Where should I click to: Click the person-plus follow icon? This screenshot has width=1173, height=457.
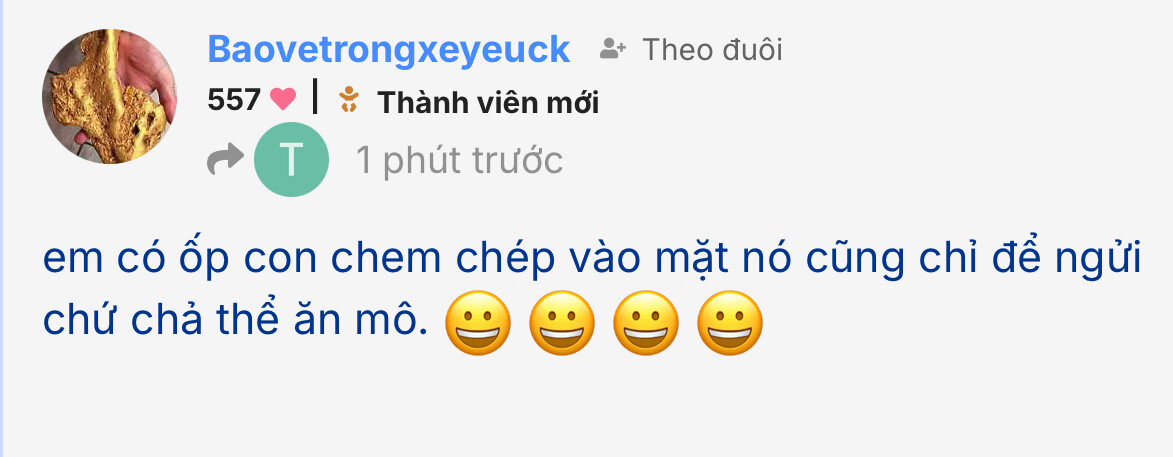613,50
